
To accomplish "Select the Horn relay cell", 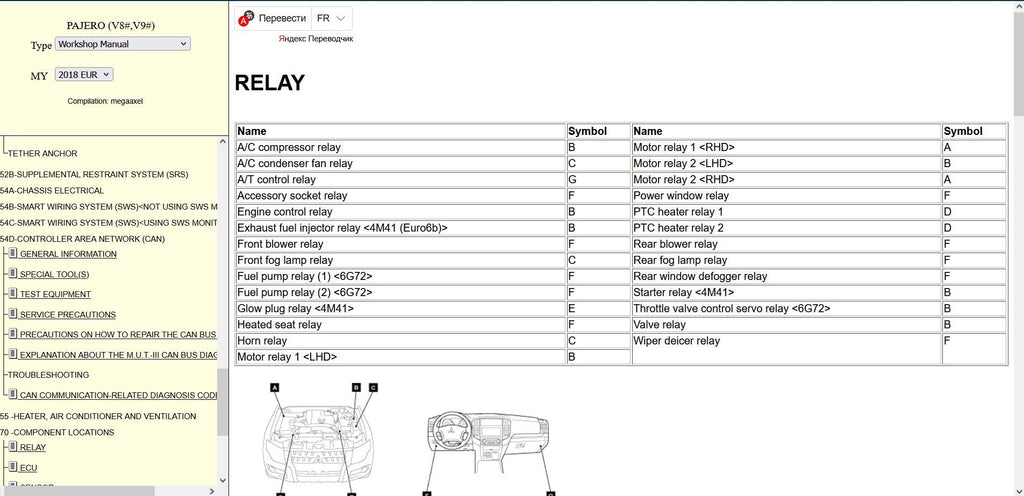I will click(400, 341).
